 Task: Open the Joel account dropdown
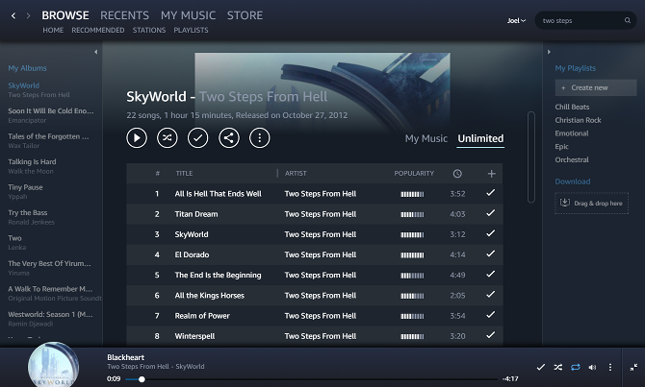(x=516, y=21)
